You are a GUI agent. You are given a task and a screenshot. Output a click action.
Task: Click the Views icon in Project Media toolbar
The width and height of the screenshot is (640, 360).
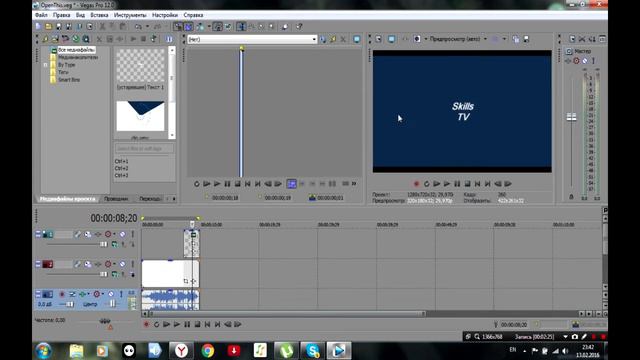coord(169,39)
